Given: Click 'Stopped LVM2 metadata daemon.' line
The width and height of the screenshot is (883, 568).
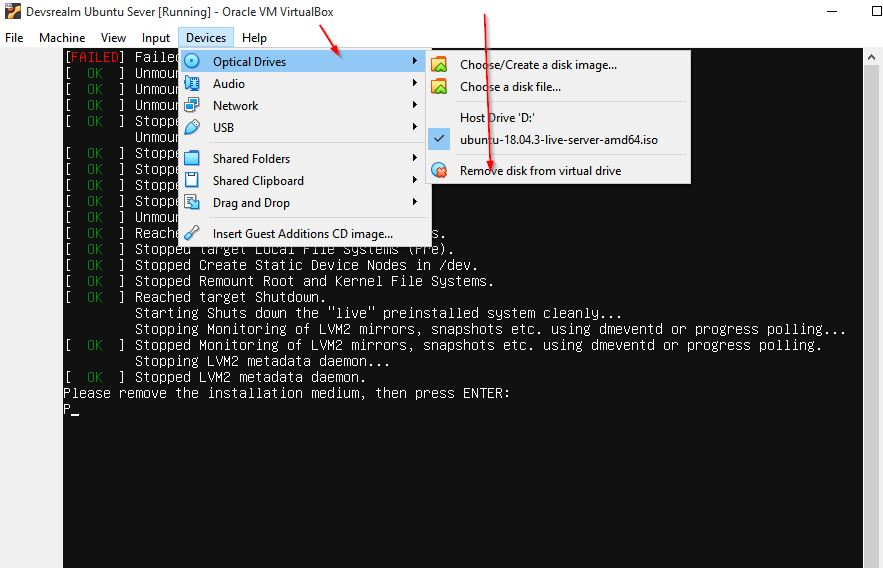Looking at the screenshot, I should [251, 377].
